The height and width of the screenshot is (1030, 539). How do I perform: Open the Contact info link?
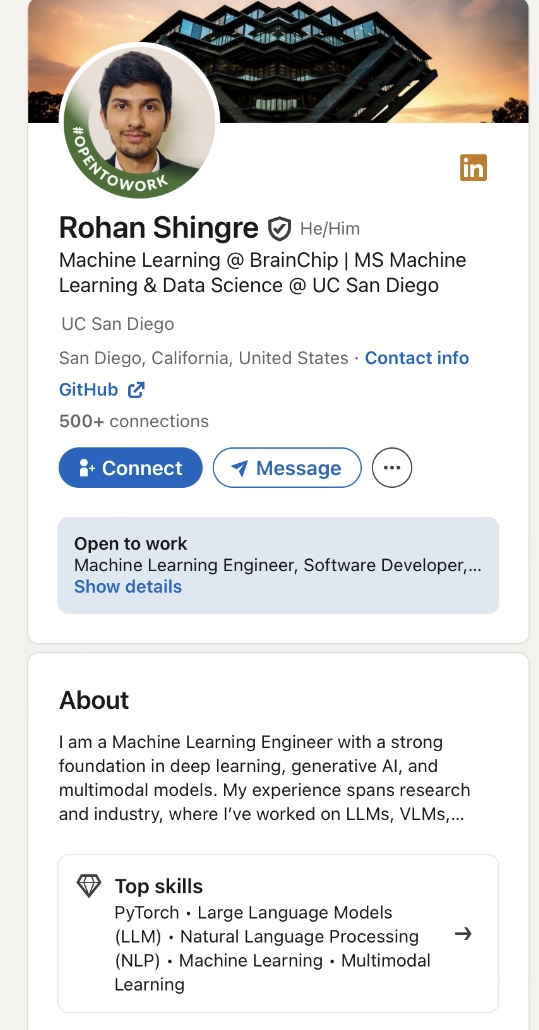(417, 358)
